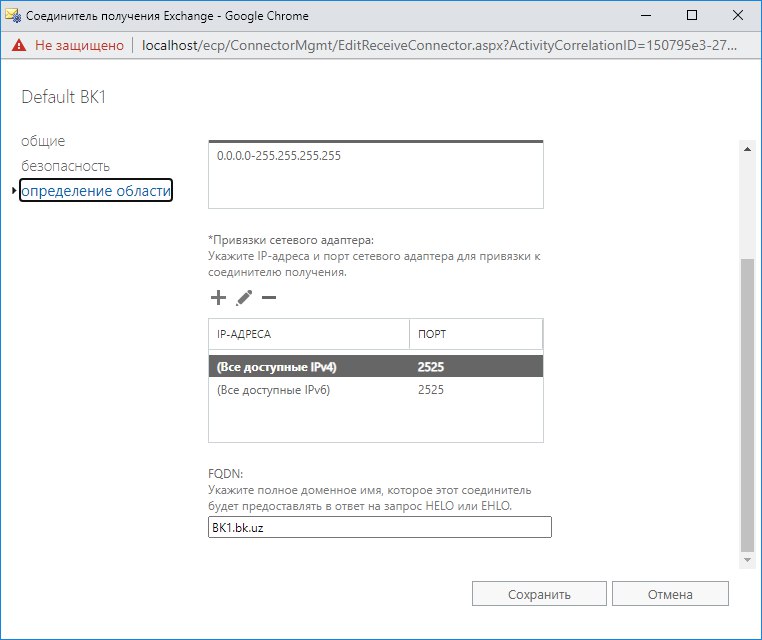Image resolution: width=762 pixels, height=640 pixels.
Task: Maximize the Chrome window
Action: tap(692, 16)
